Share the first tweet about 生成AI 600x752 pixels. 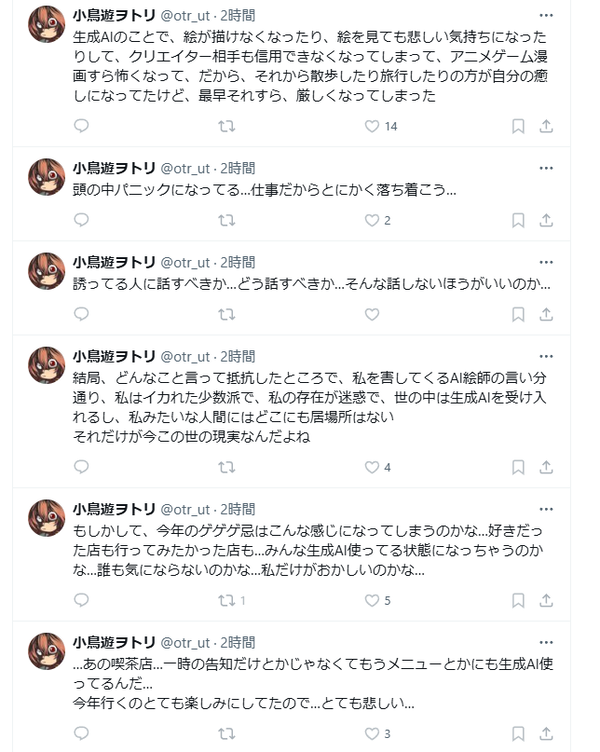pyautogui.click(x=546, y=126)
